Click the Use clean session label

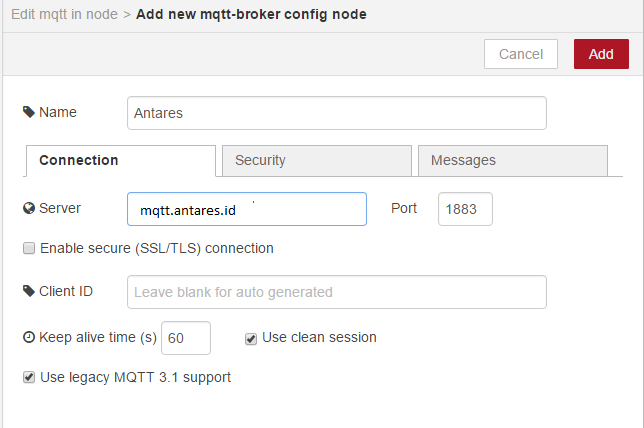[319, 338]
